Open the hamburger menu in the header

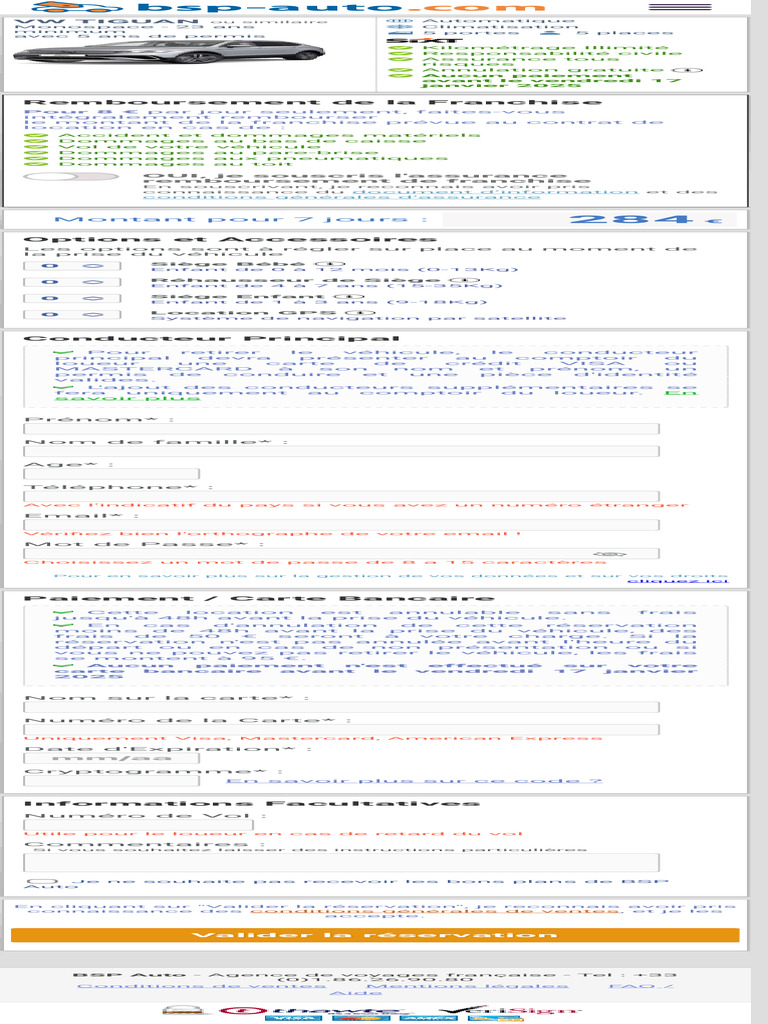pyautogui.click(x=679, y=8)
